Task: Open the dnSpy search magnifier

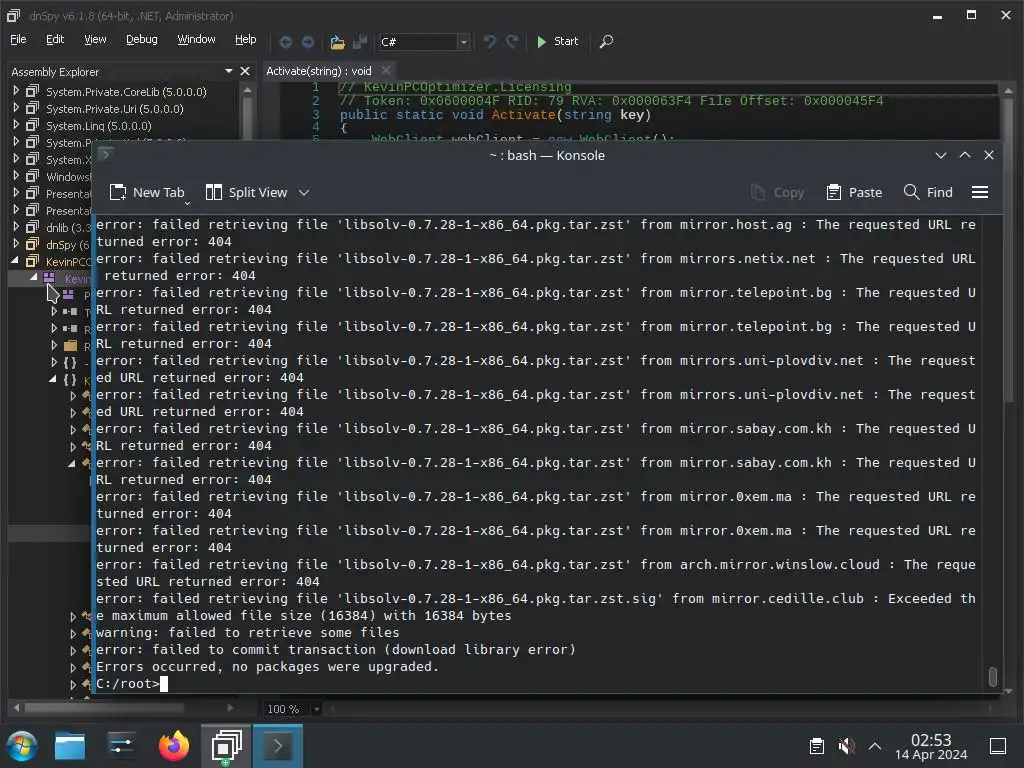Action: coord(606,42)
